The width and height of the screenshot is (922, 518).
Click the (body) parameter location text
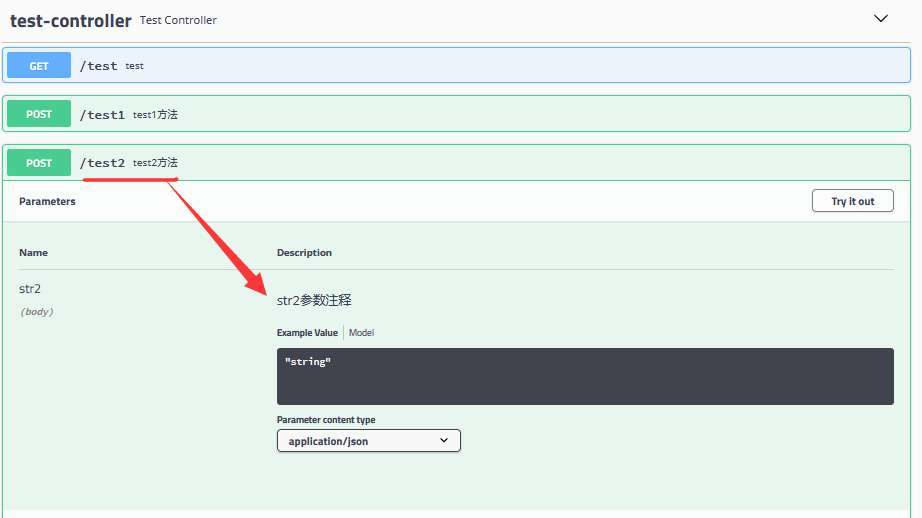point(36,312)
